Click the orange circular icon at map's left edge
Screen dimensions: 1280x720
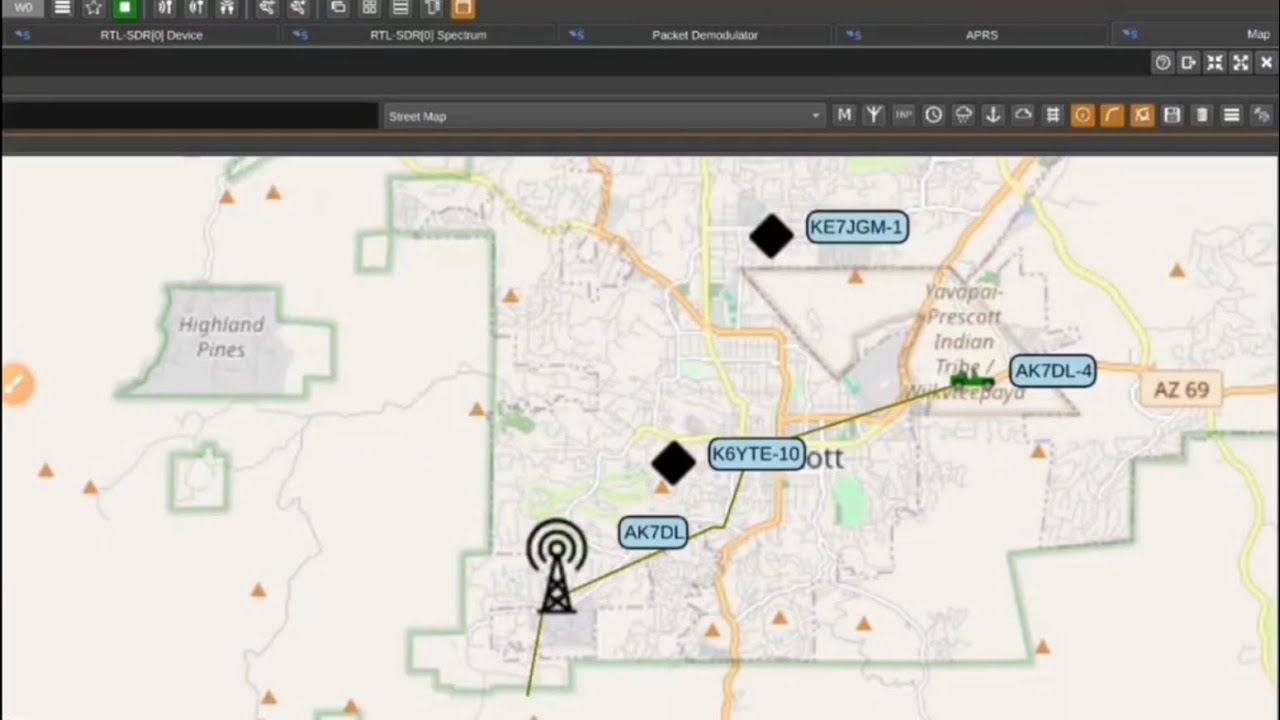tap(17, 384)
